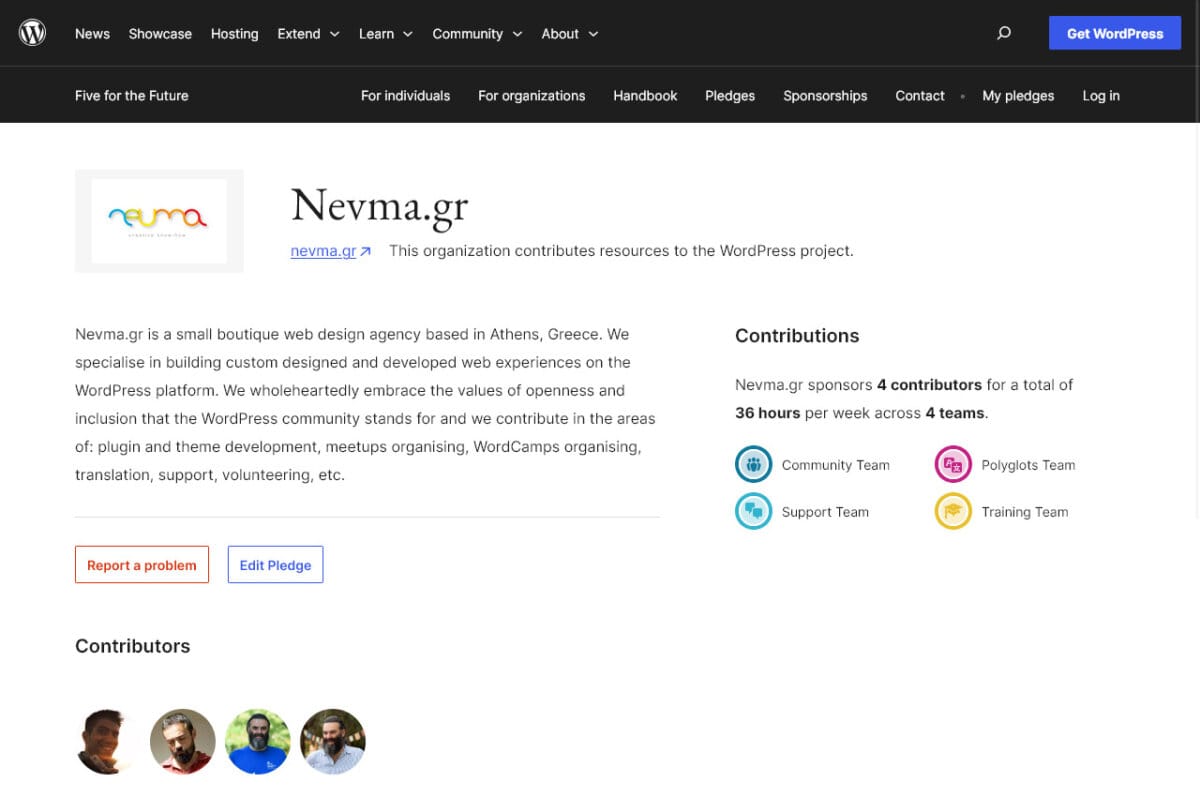Click the '36 hours' bold text
Viewport: 1200px width, 797px height.
(768, 413)
